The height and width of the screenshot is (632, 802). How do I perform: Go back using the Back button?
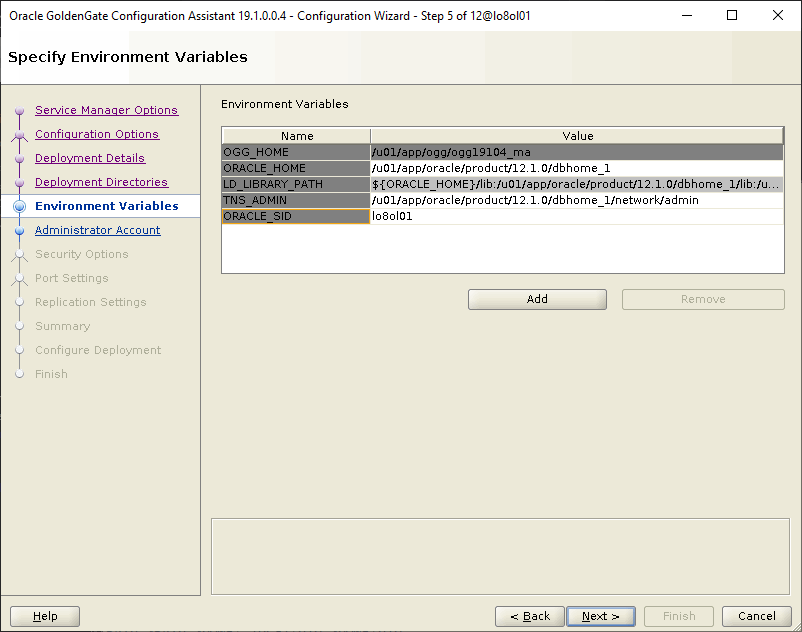click(x=529, y=616)
